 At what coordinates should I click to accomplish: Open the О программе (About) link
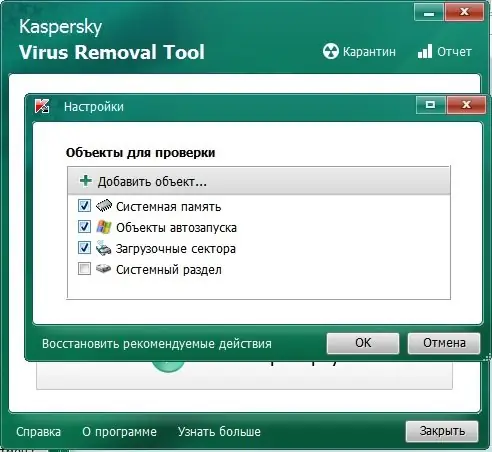coord(119,432)
